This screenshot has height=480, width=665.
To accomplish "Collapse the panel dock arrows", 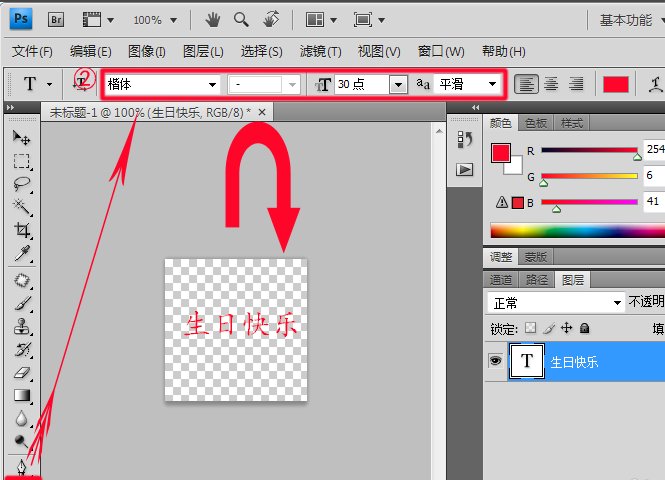I will coord(475,108).
